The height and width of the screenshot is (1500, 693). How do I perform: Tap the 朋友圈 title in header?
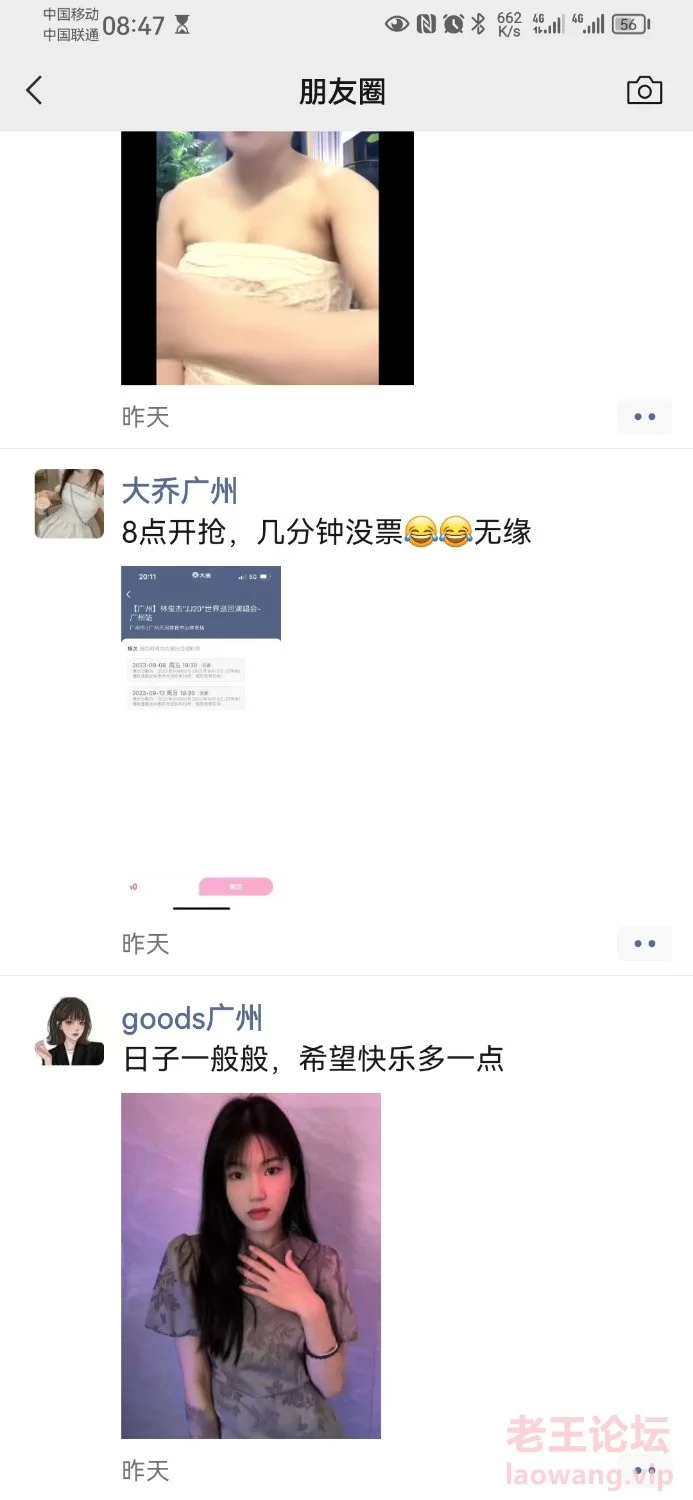pos(342,91)
